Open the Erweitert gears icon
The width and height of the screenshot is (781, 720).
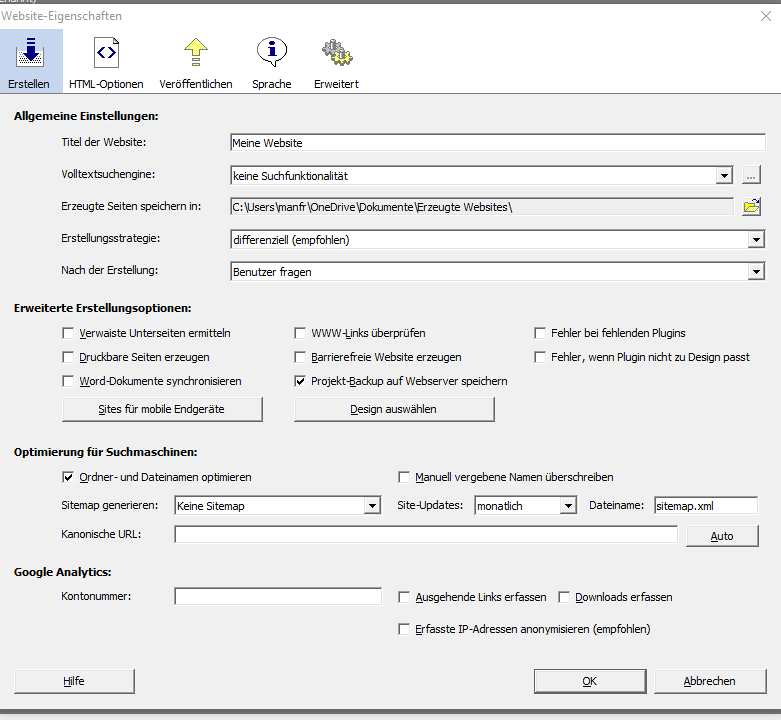[337, 53]
